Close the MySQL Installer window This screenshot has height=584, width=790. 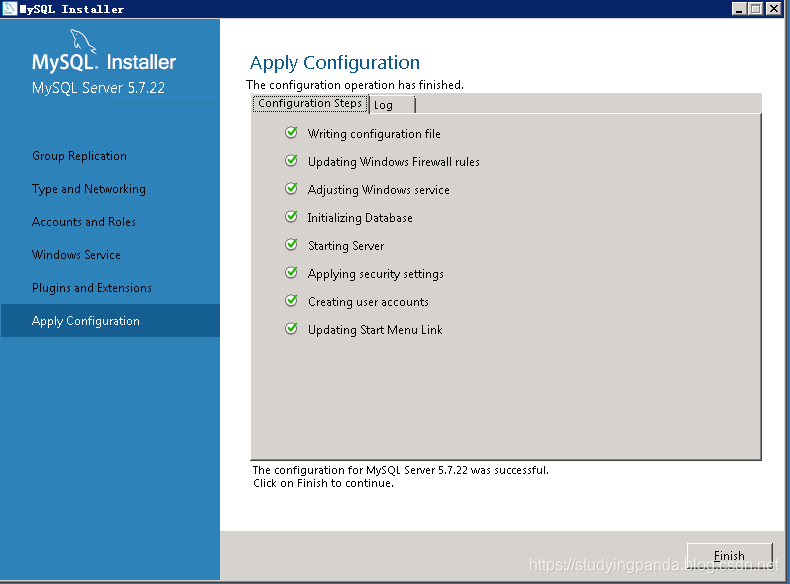(x=773, y=9)
